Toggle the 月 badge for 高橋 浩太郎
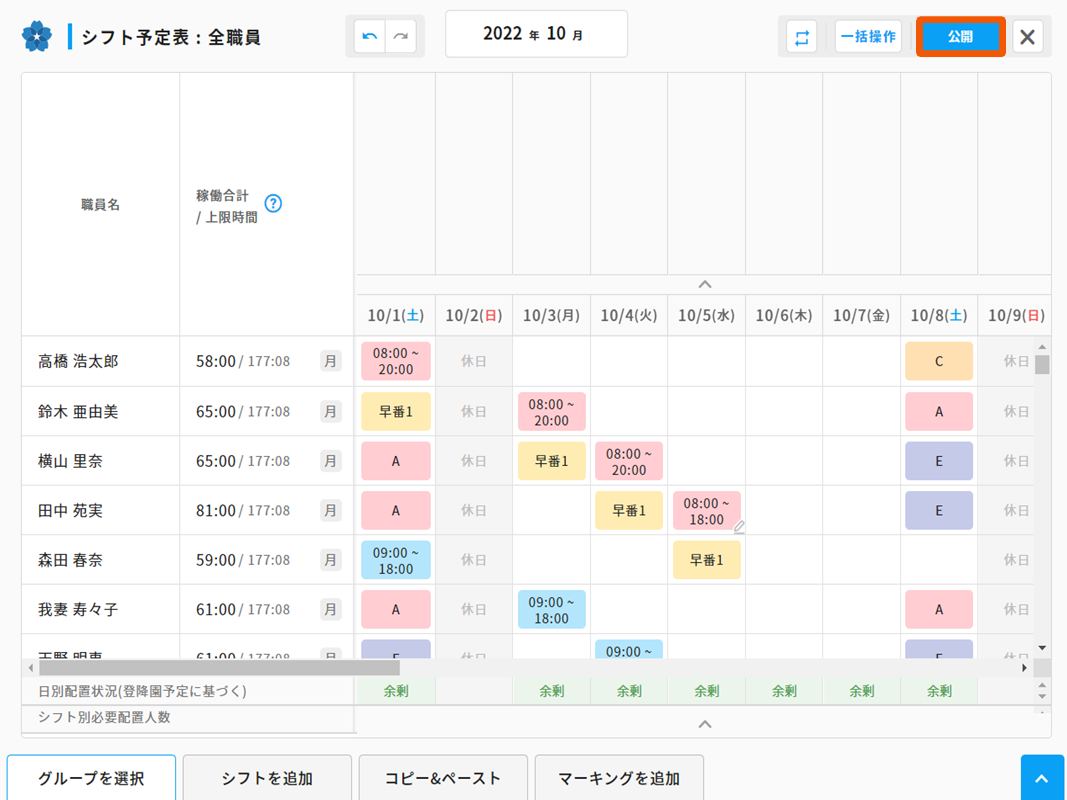The image size is (1067, 800). point(330,361)
